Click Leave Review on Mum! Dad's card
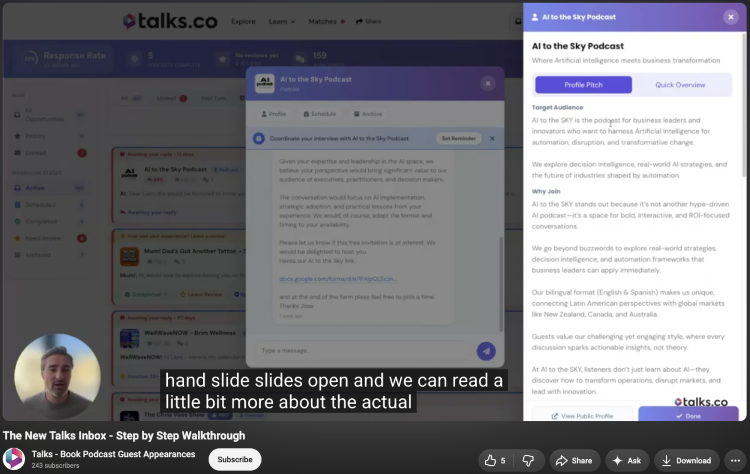This screenshot has height=474, width=750. coord(201,294)
